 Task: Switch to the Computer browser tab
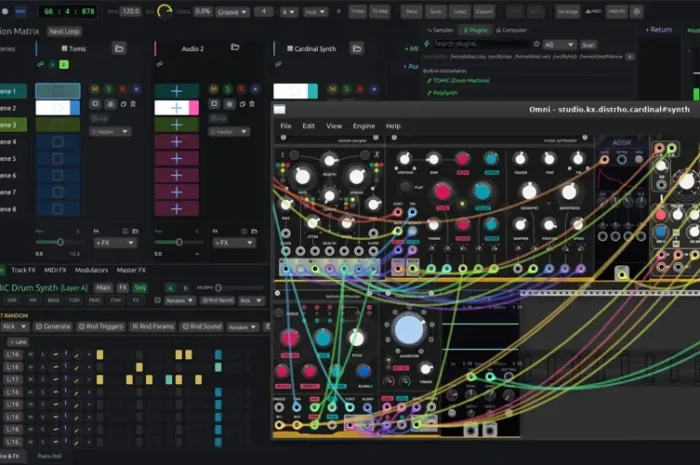(512, 30)
